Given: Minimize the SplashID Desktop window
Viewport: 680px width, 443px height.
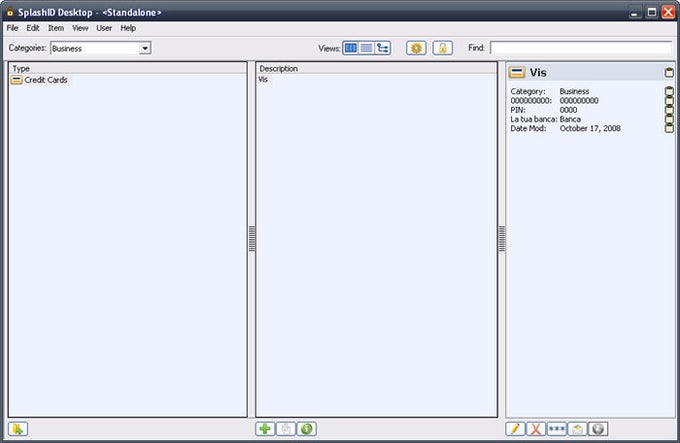Looking at the screenshot, I should point(635,12).
